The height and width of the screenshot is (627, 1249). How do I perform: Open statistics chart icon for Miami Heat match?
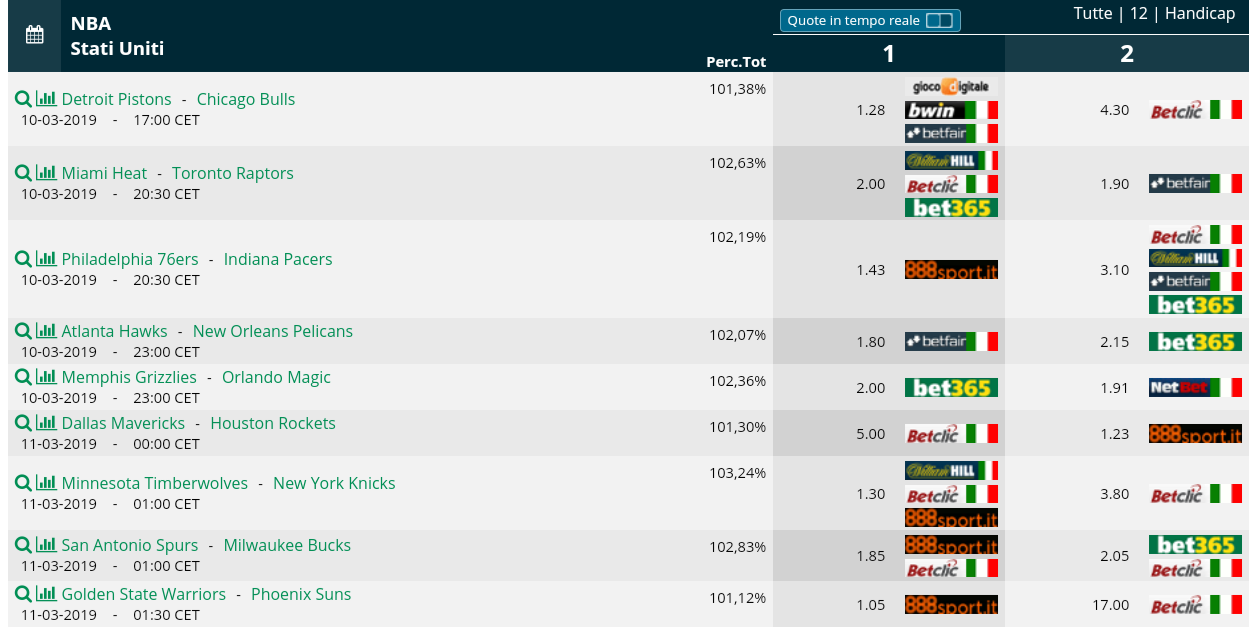click(46, 173)
